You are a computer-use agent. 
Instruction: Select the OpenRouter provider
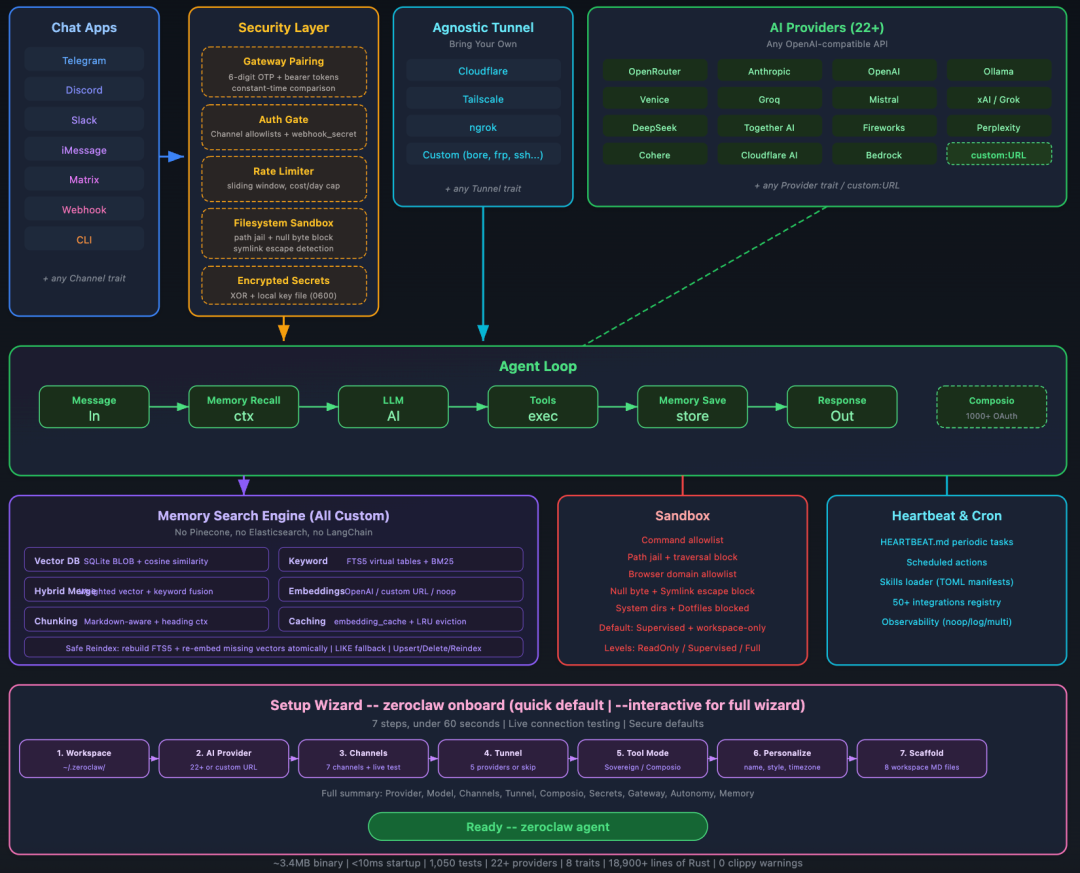pos(654,71)
